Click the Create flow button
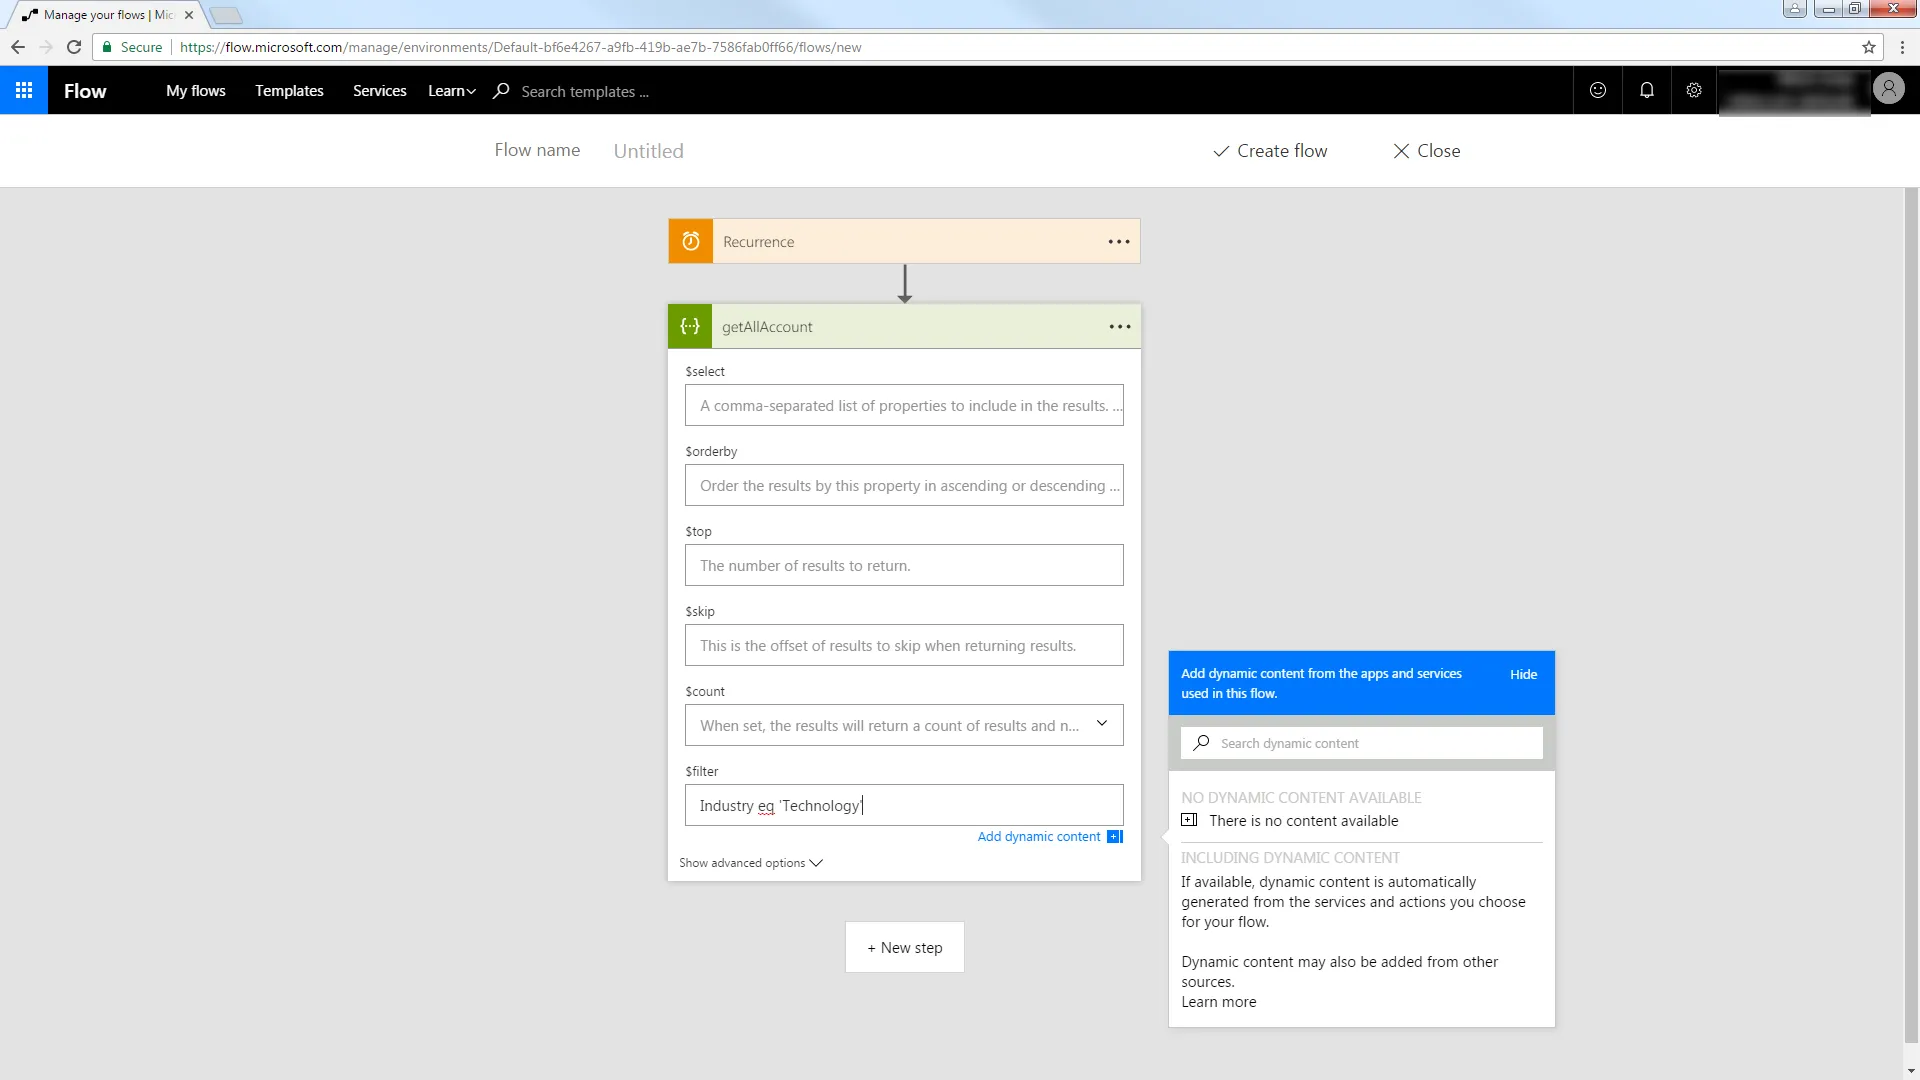This screenshot has width=1920, height=1080. tap(1270, 150)
